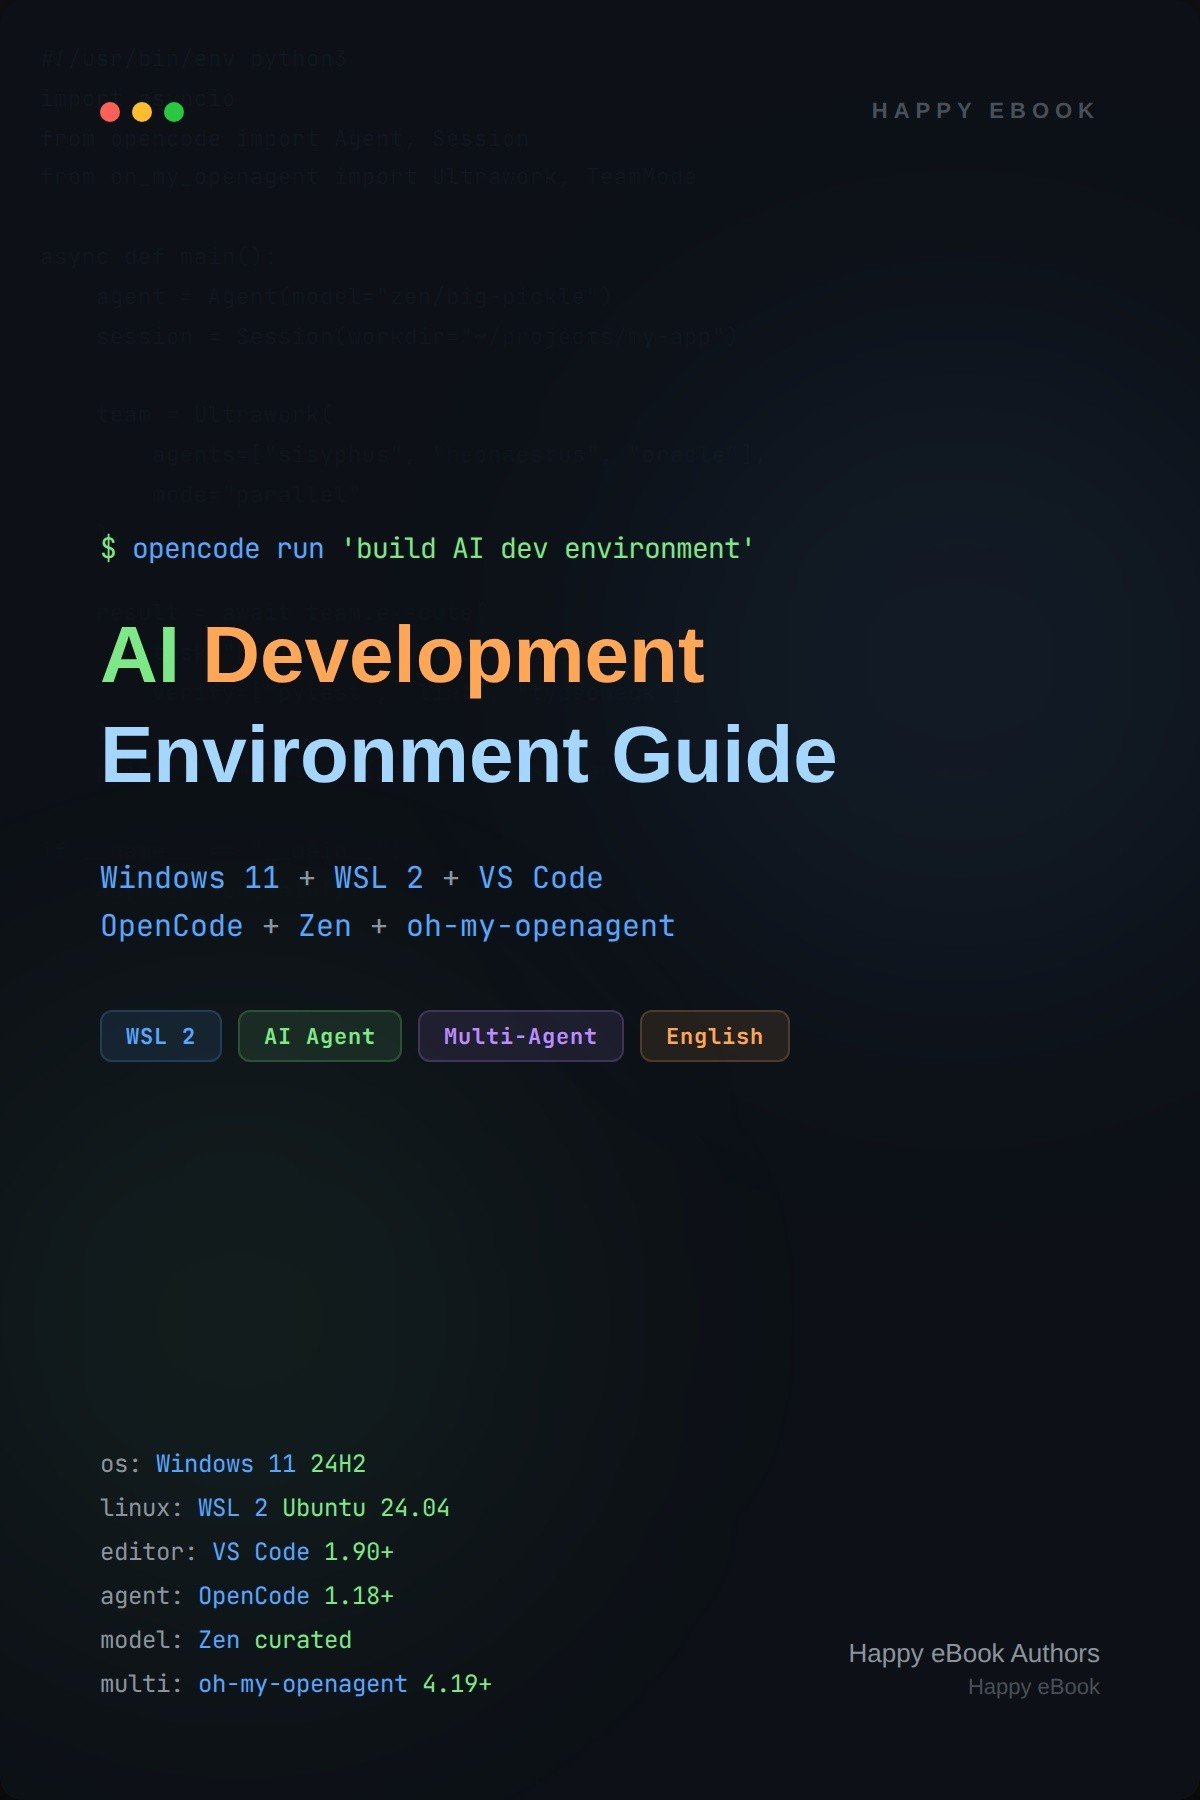This screenshot has width=1200, height=1800.
Task: Click the title line 'Environment Guide'
Action: (x=469, y=755)
